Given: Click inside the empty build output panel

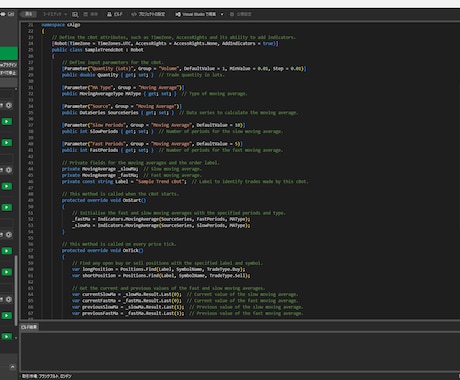Looking at the screenshot, I should pyautogui.click(x=240, y=351).
